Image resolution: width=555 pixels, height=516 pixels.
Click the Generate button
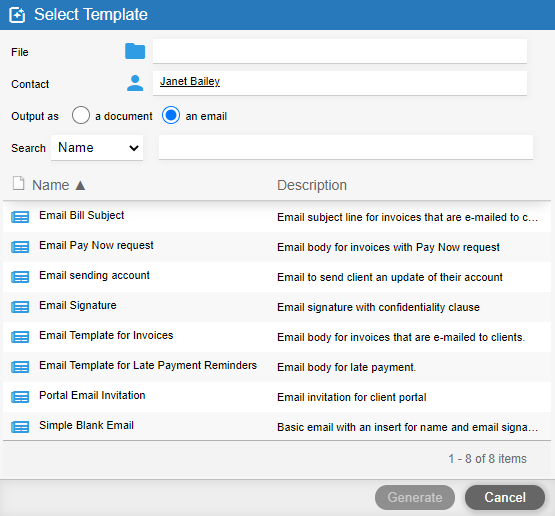click(415, 497)
